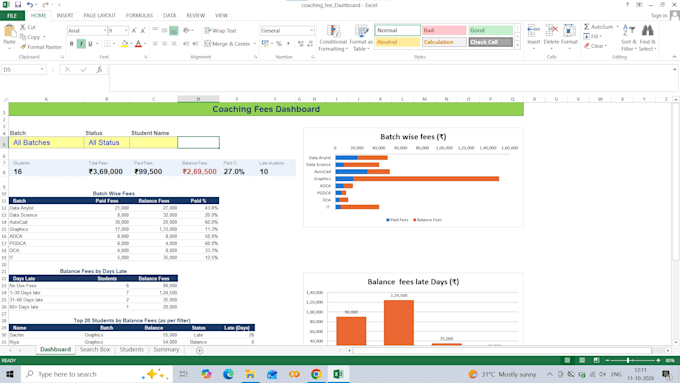Apply the Calculation cell style
Screen dimensions: 680x383
(444, 42)
